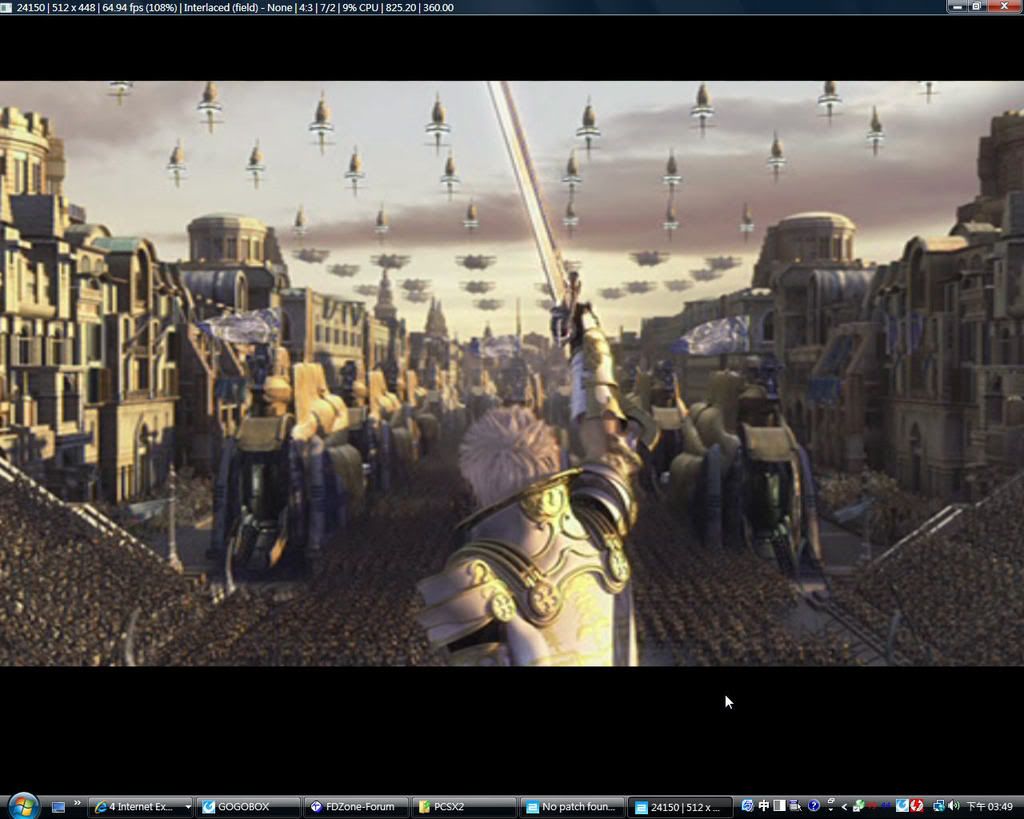
Task: Click the game window icon in title bar
Action: 7,7
